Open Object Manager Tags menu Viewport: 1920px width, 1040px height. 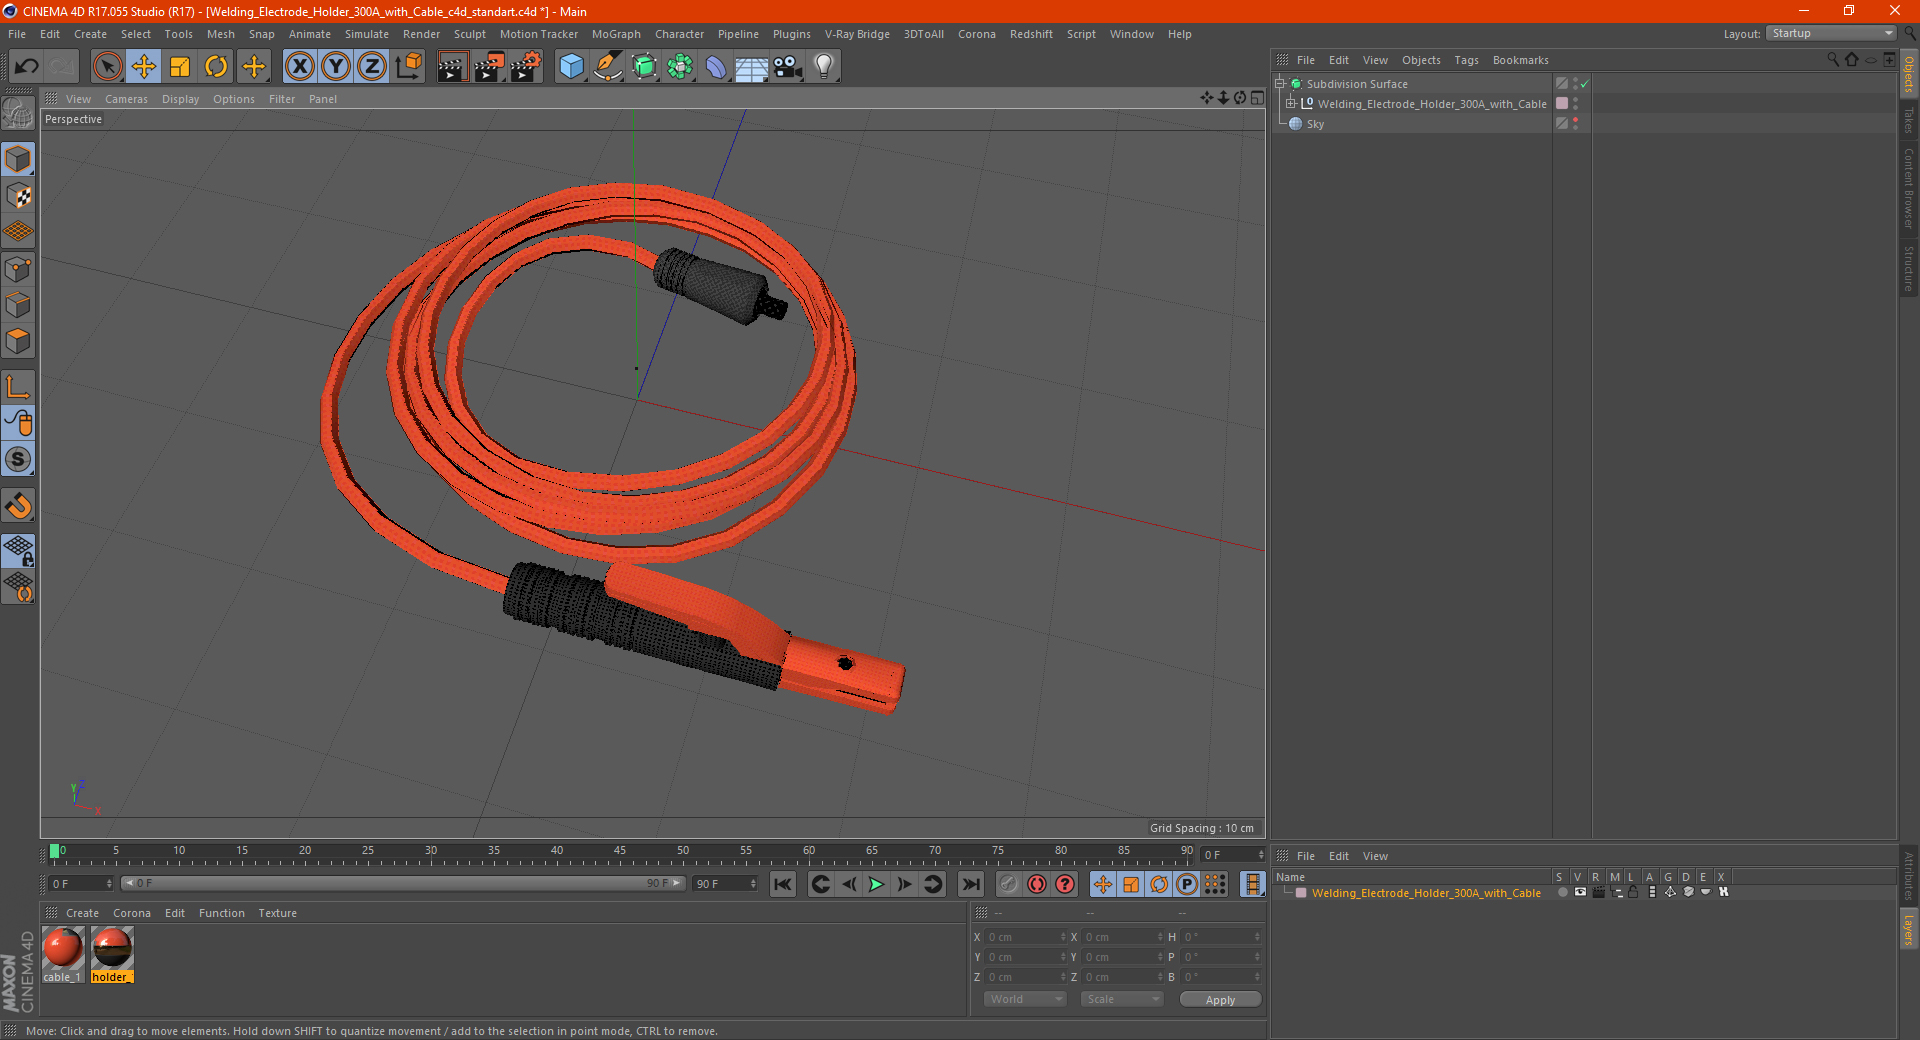(x=1466, y=60)
